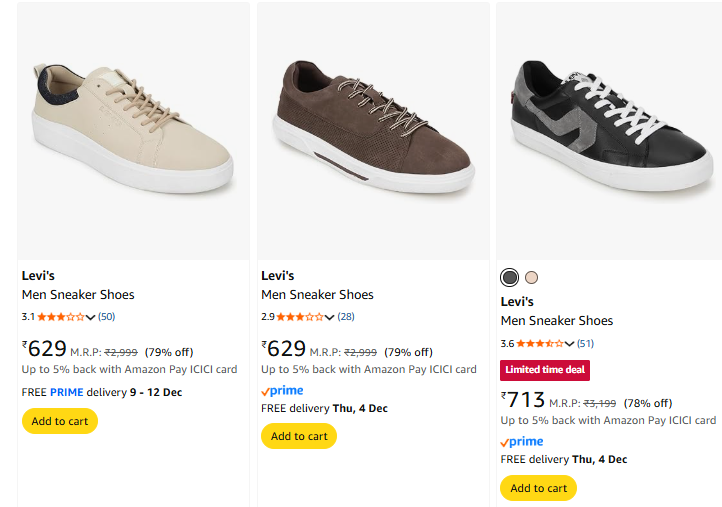Select the black color swatch
The width and height of the screenshot is (722, 507).
click(510, 277)
